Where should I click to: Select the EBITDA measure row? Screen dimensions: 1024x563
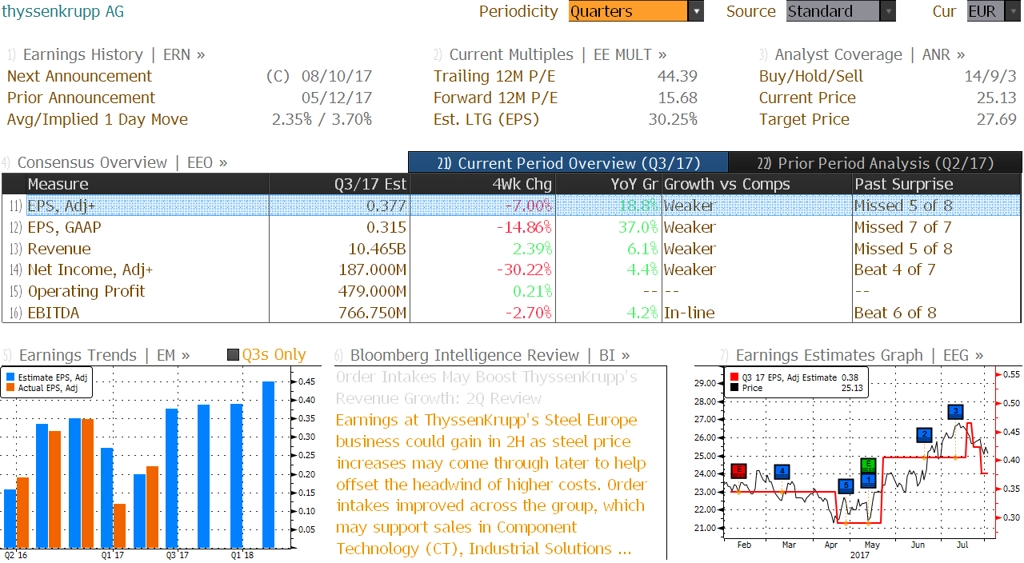(x=511, y=313)
